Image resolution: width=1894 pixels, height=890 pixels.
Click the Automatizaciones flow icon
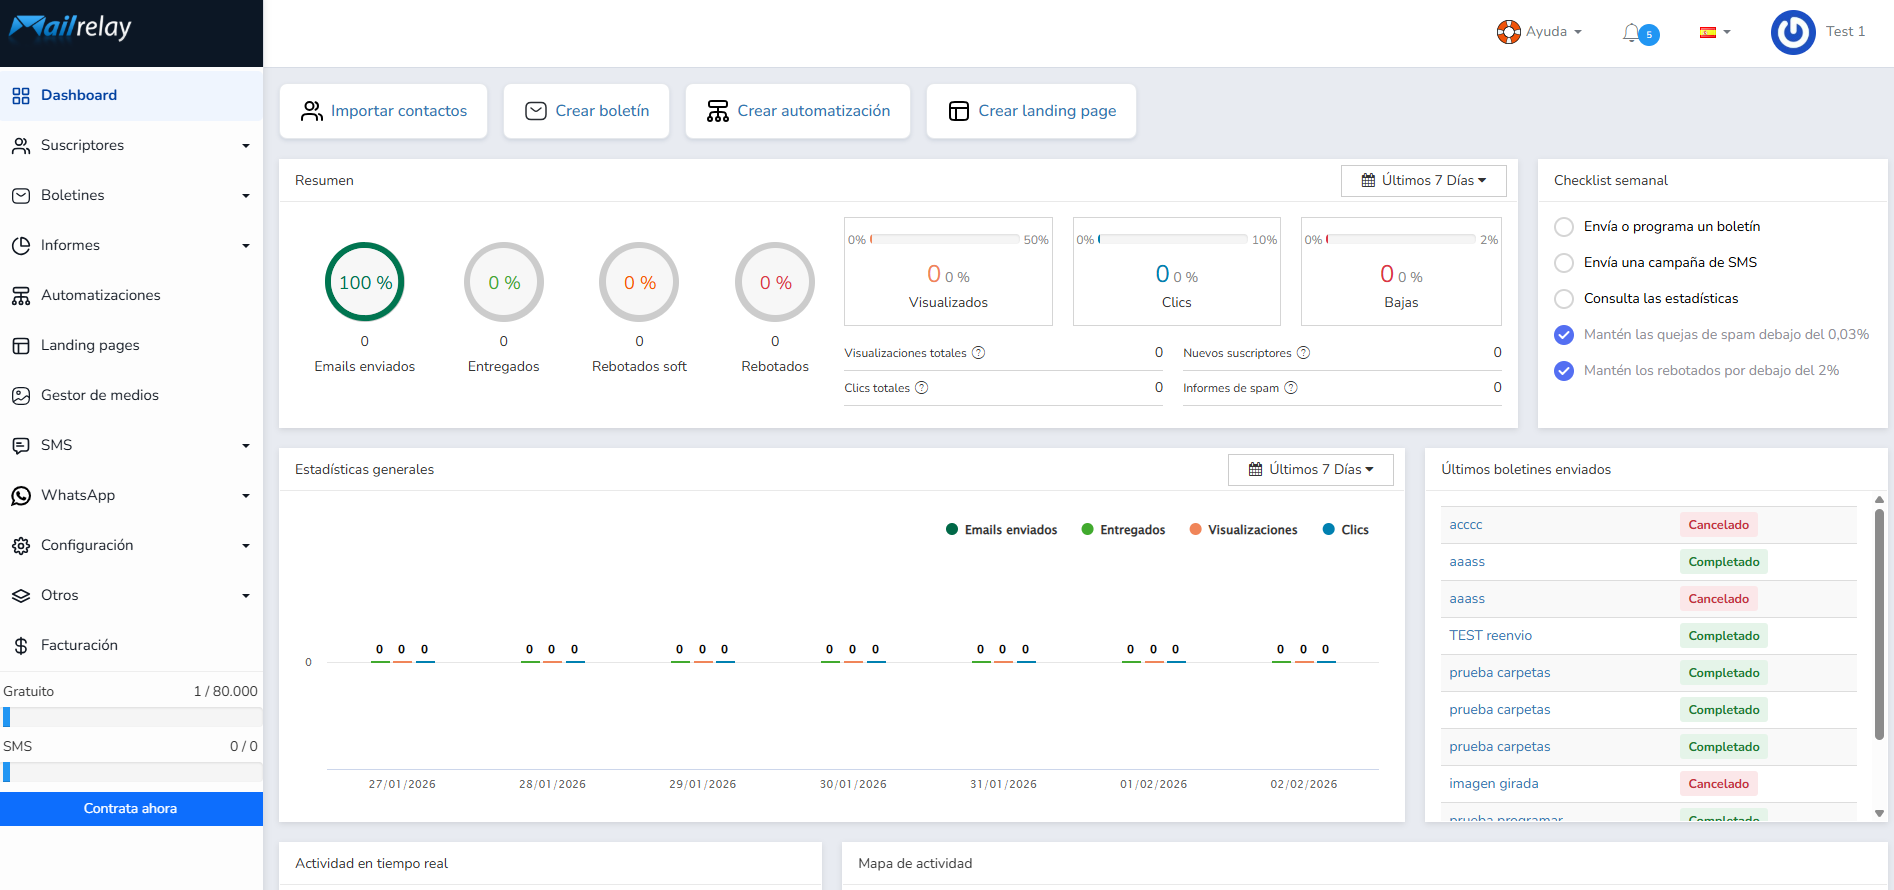20,296
